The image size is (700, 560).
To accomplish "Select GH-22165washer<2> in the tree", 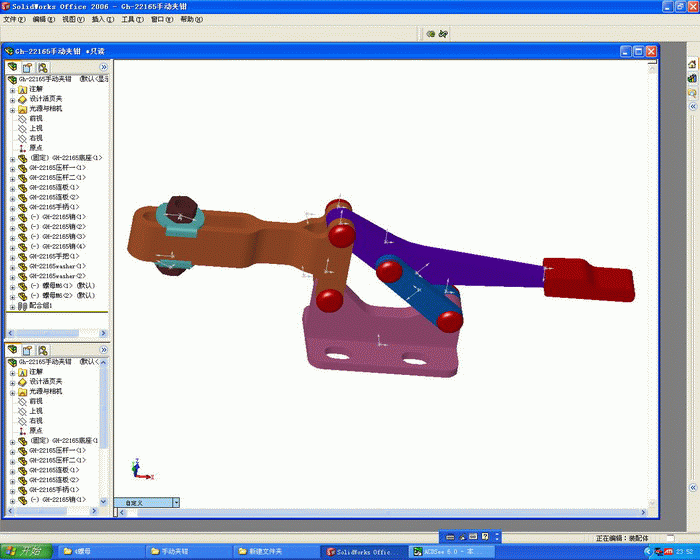I will coord(57,276).
